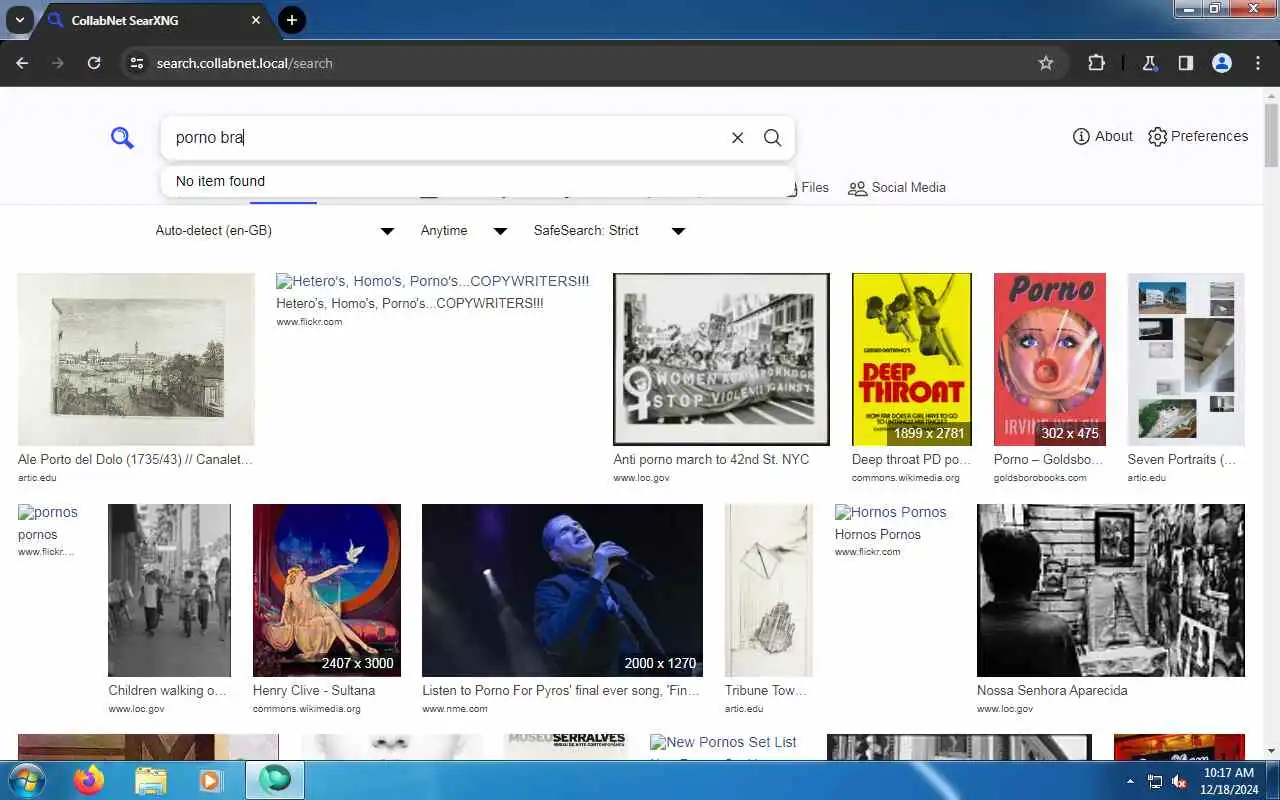Switch to the Files tab
This screenshot has height=800, width=1280.
pyautogui.click(x=806, y=187)
